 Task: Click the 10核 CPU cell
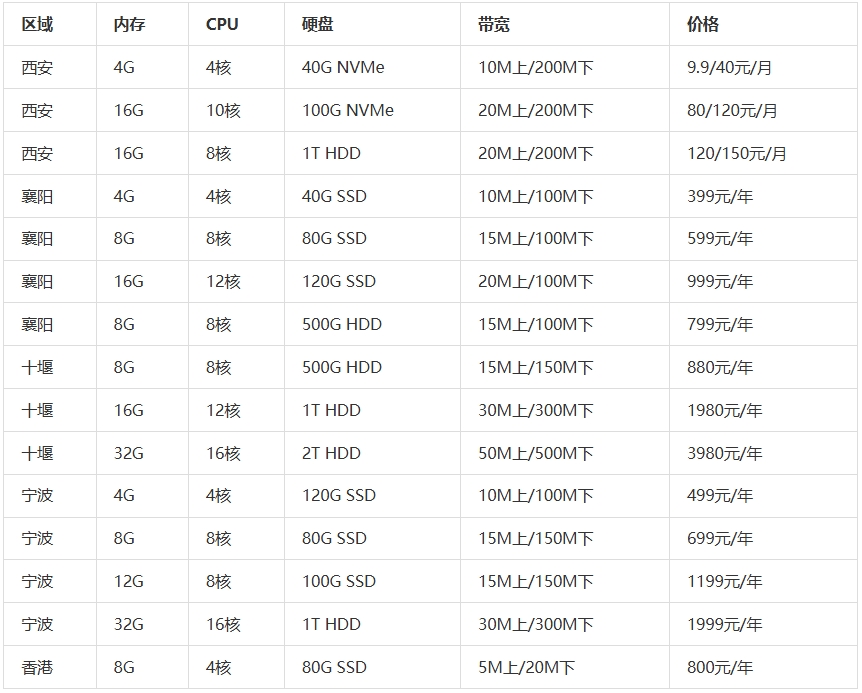[223, 110]
